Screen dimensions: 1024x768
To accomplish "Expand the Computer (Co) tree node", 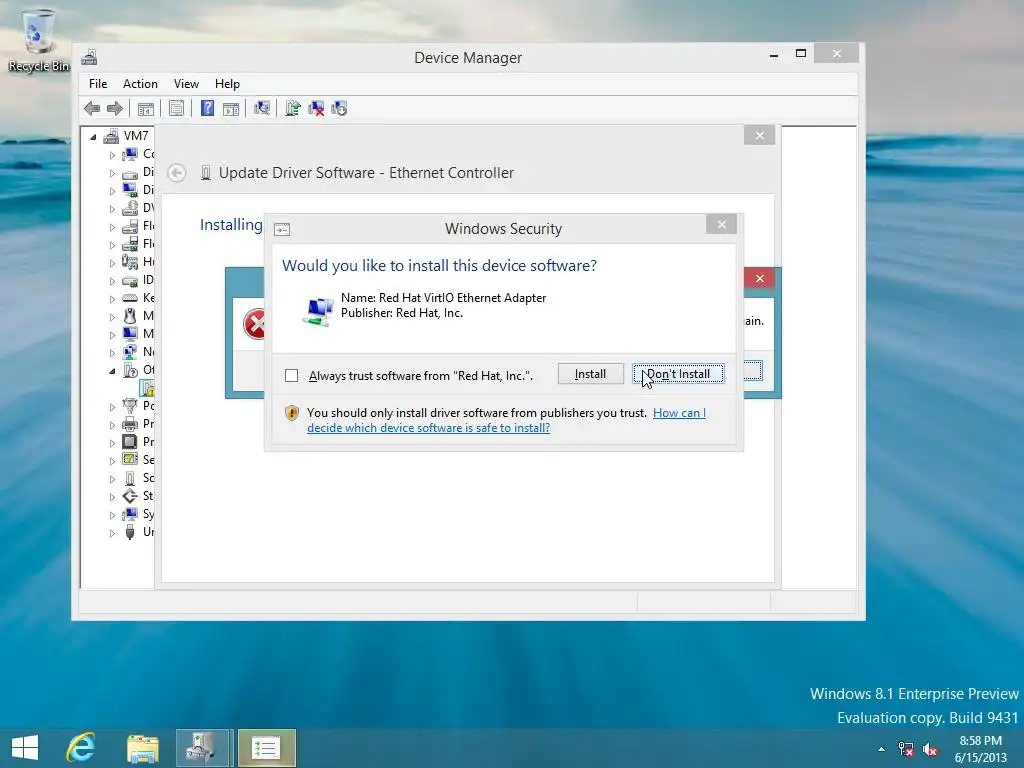I will coord(112,155).
